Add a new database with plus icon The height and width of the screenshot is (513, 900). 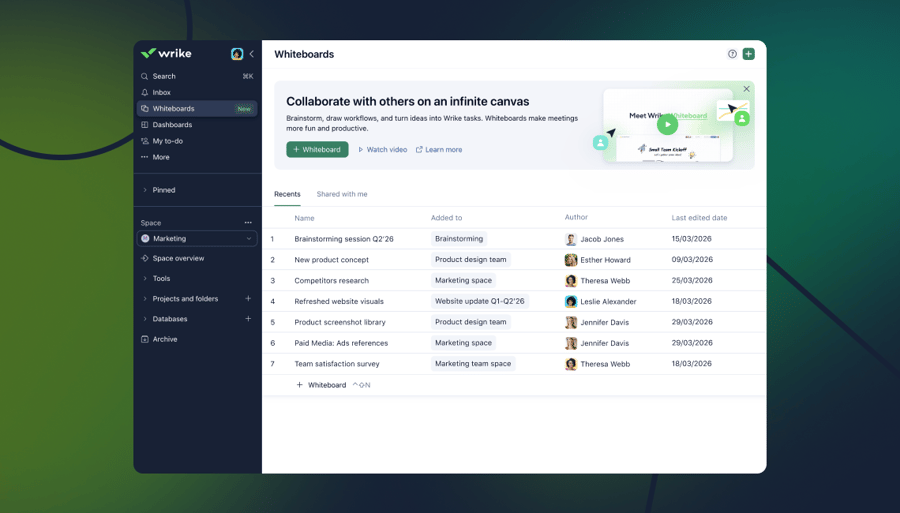pos(248,318)
